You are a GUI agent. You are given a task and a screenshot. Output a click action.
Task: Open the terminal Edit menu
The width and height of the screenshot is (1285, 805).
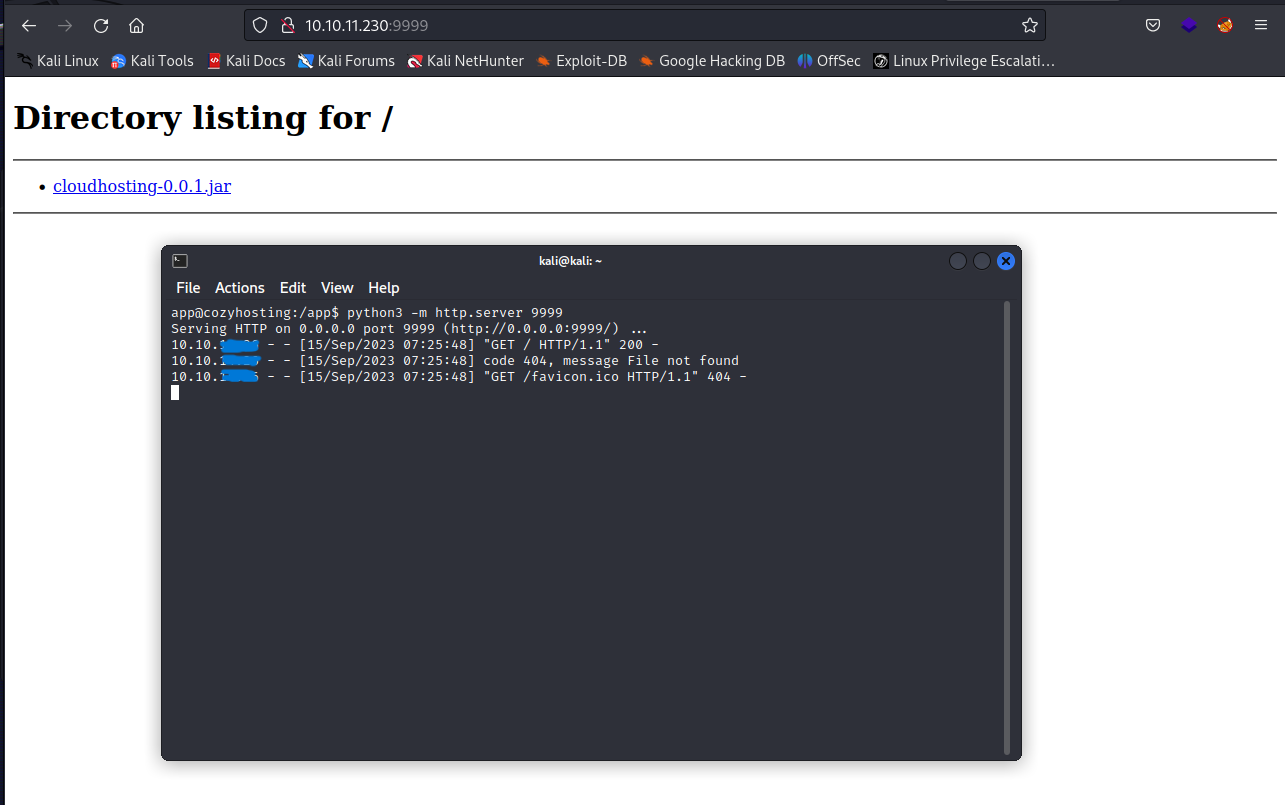(x=293, y=288)
